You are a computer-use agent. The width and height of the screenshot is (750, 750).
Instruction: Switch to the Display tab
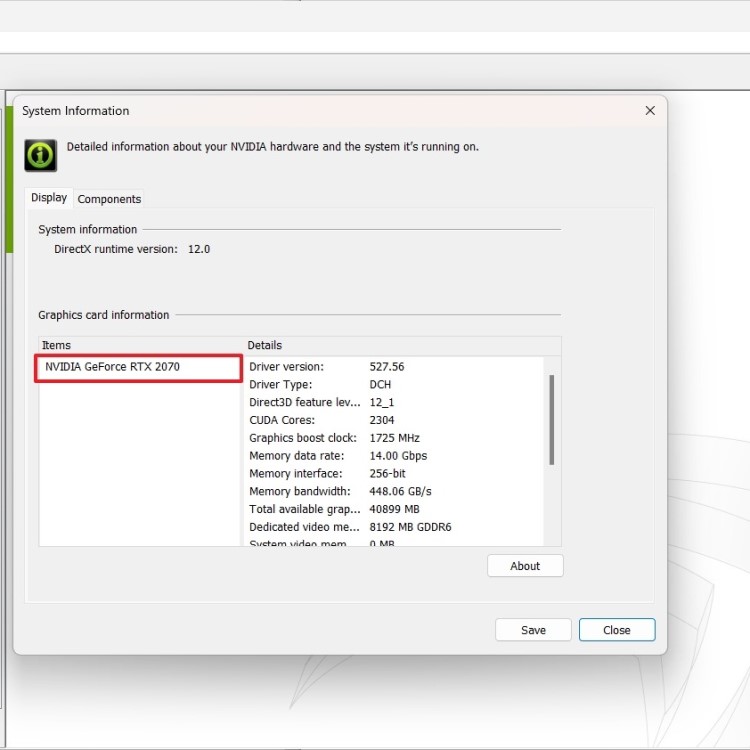pos(49,198)
